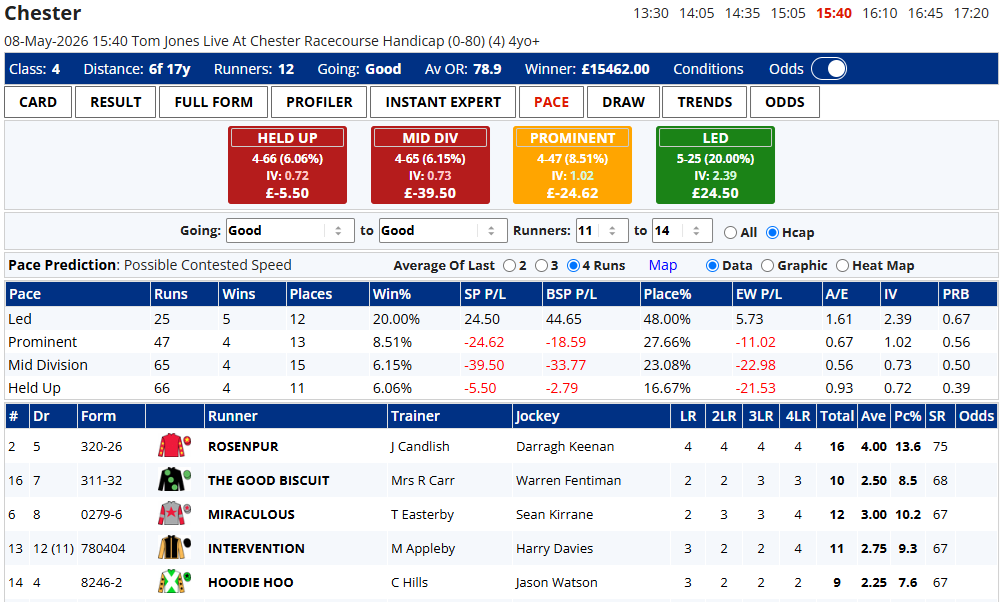Go to the 15:05 race
Screen dimensions: 1001x602
[788, 13]
